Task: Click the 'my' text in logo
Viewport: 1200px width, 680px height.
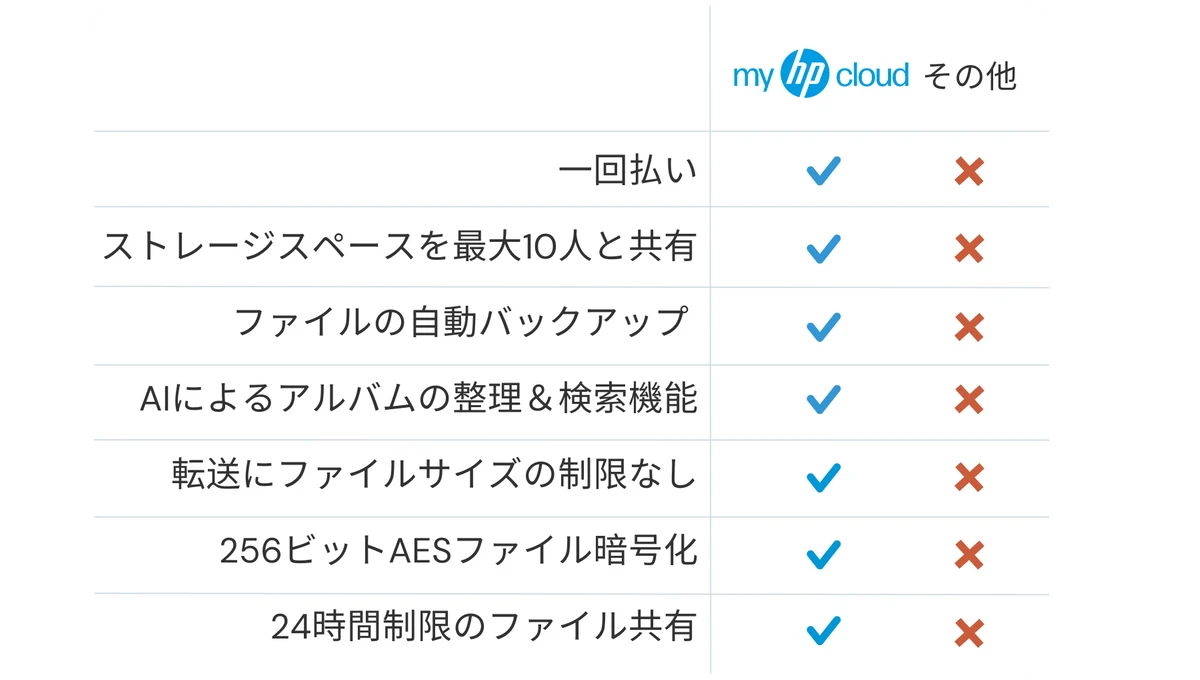Action: tap(754, 78)
